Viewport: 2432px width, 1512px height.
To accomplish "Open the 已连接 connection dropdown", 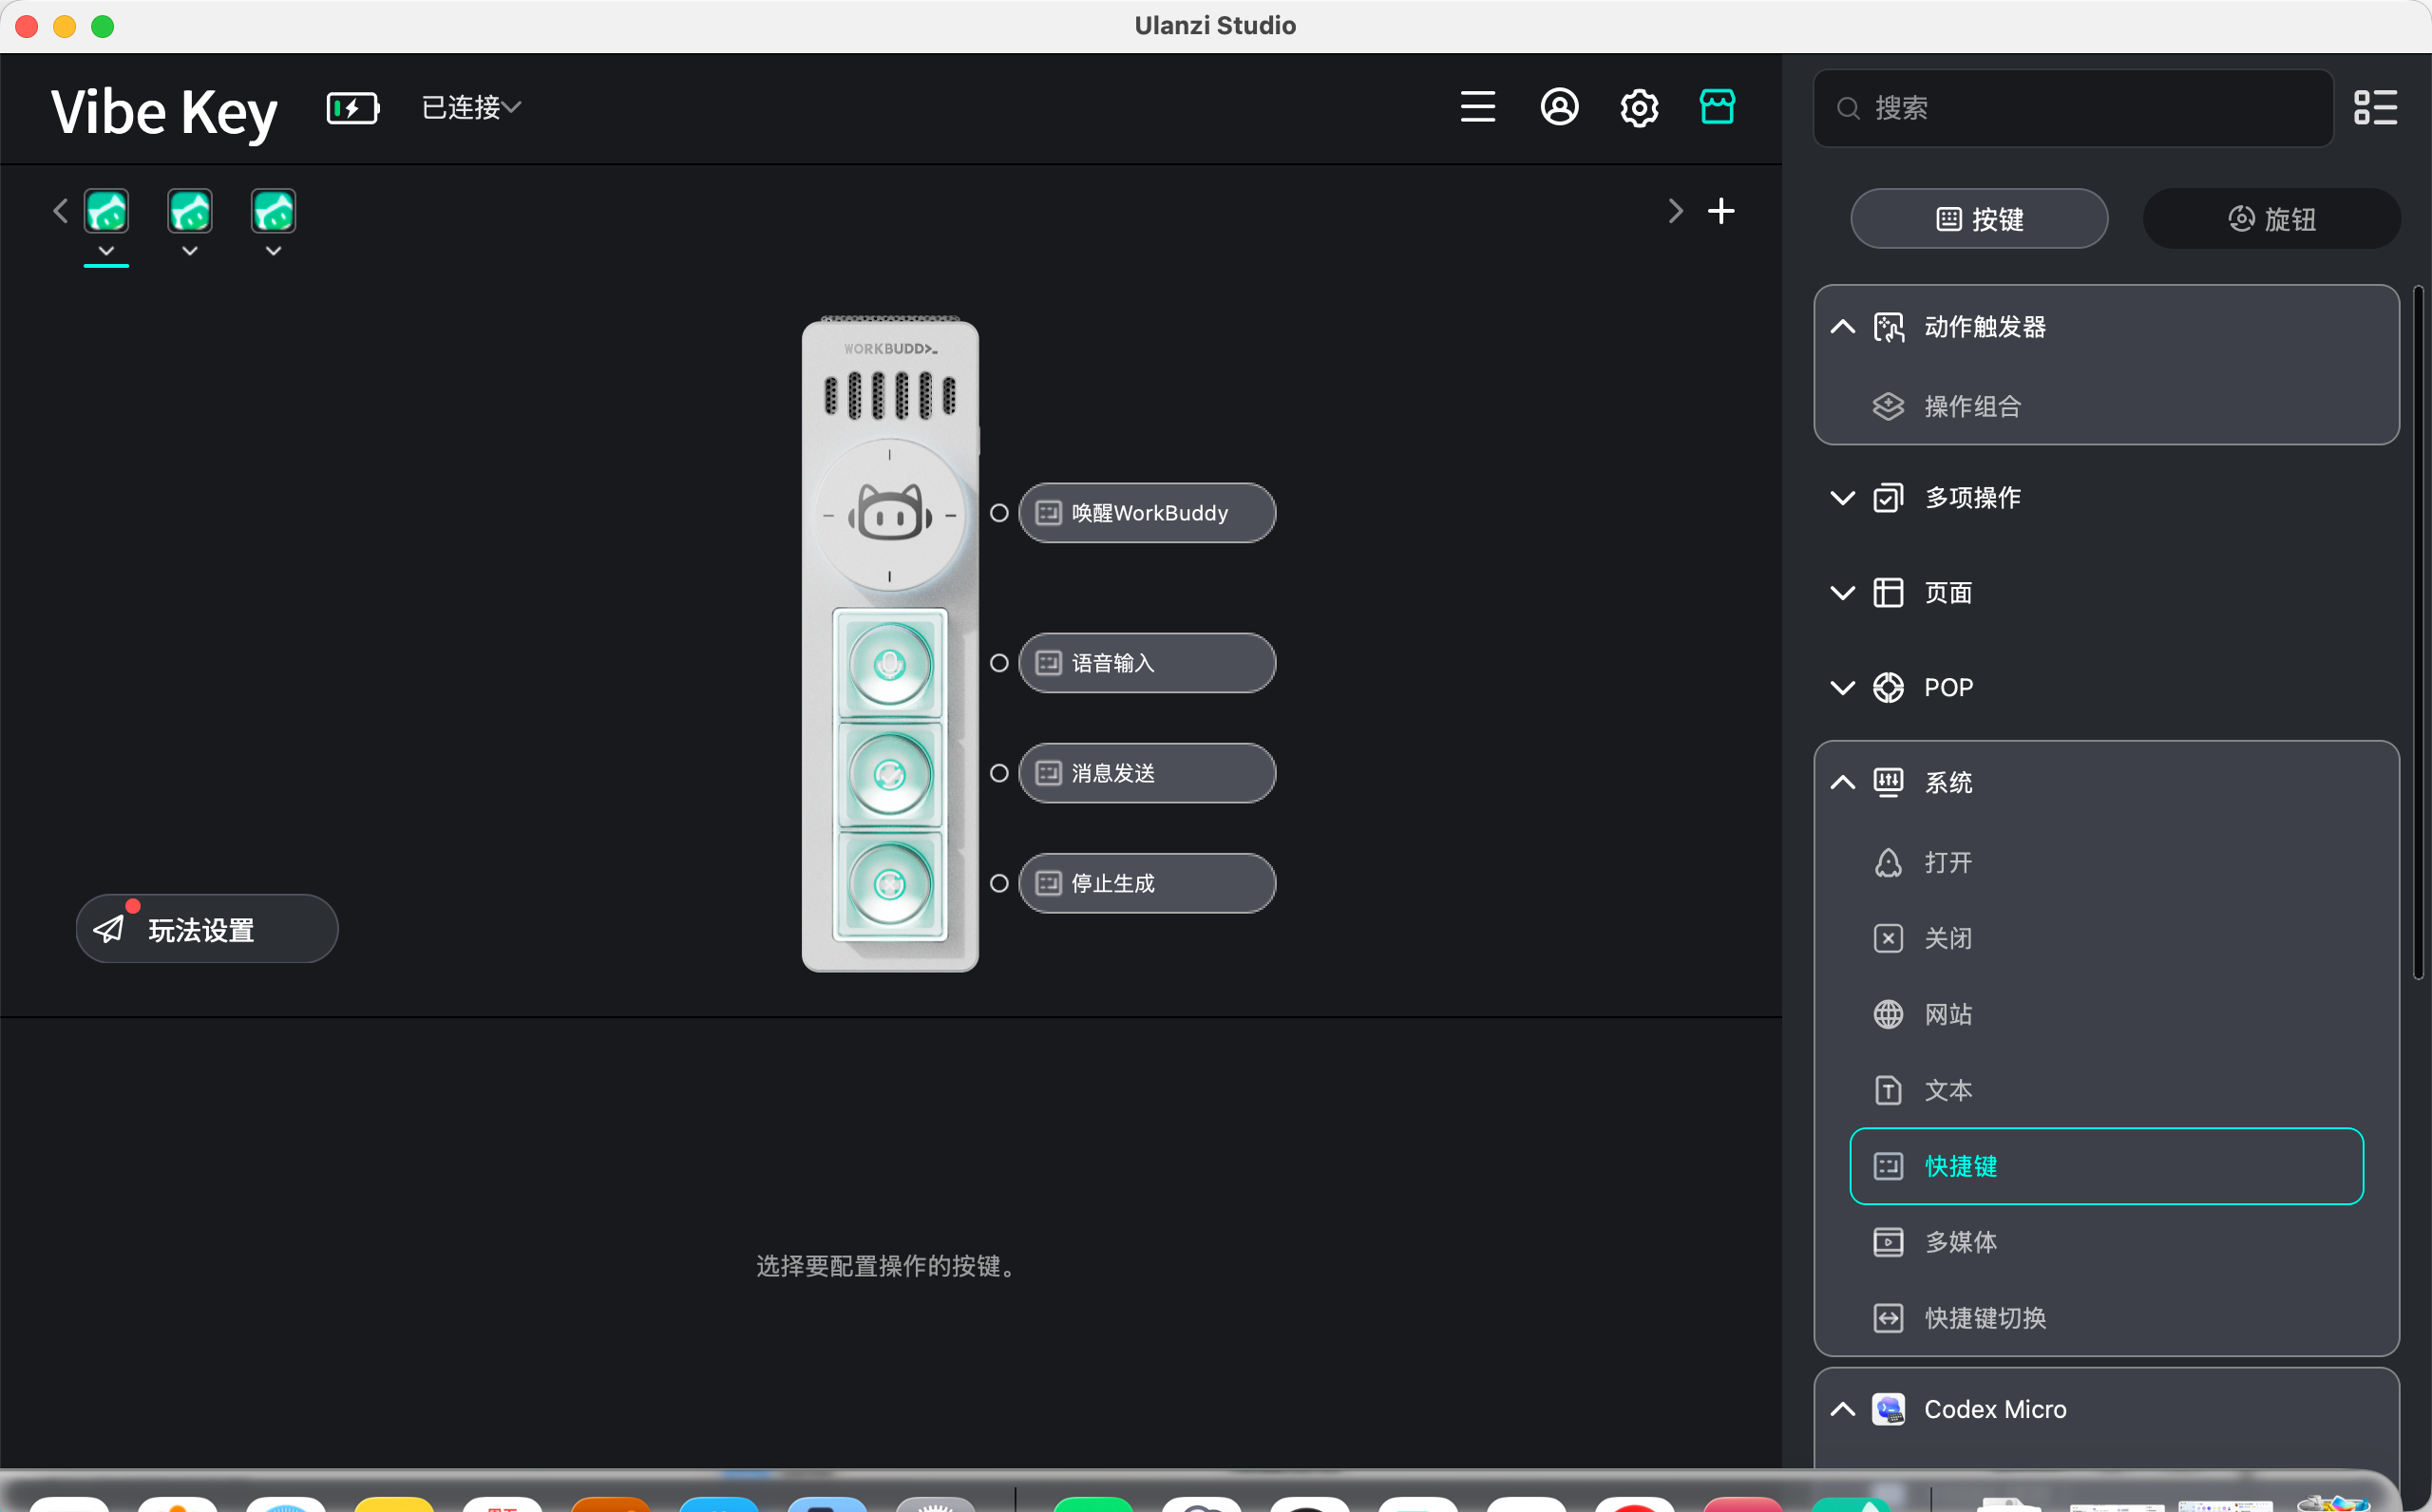I will pos(471,107).
